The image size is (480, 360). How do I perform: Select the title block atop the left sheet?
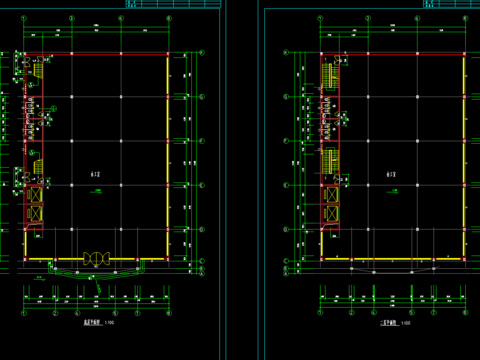(173, 4)
